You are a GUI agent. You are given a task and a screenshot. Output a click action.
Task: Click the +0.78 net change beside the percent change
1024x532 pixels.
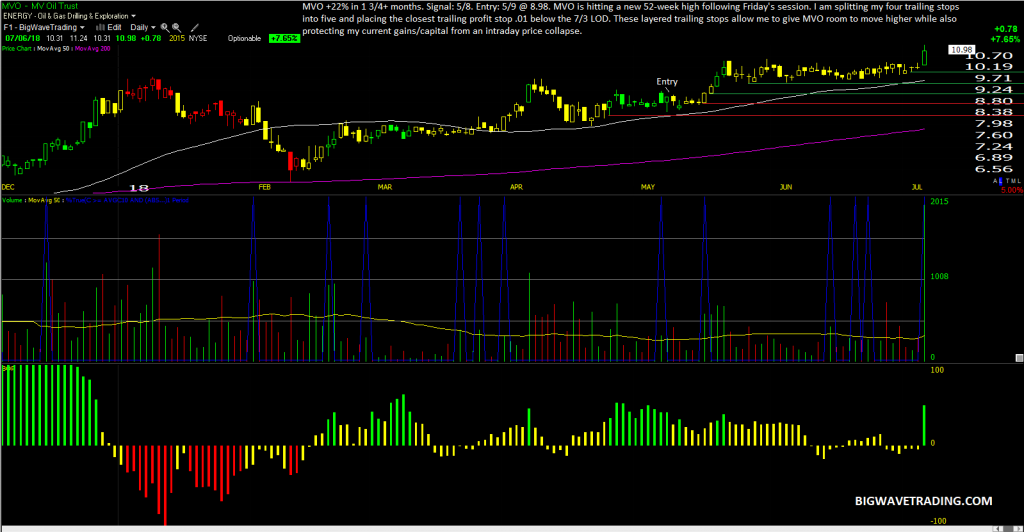1006,29
